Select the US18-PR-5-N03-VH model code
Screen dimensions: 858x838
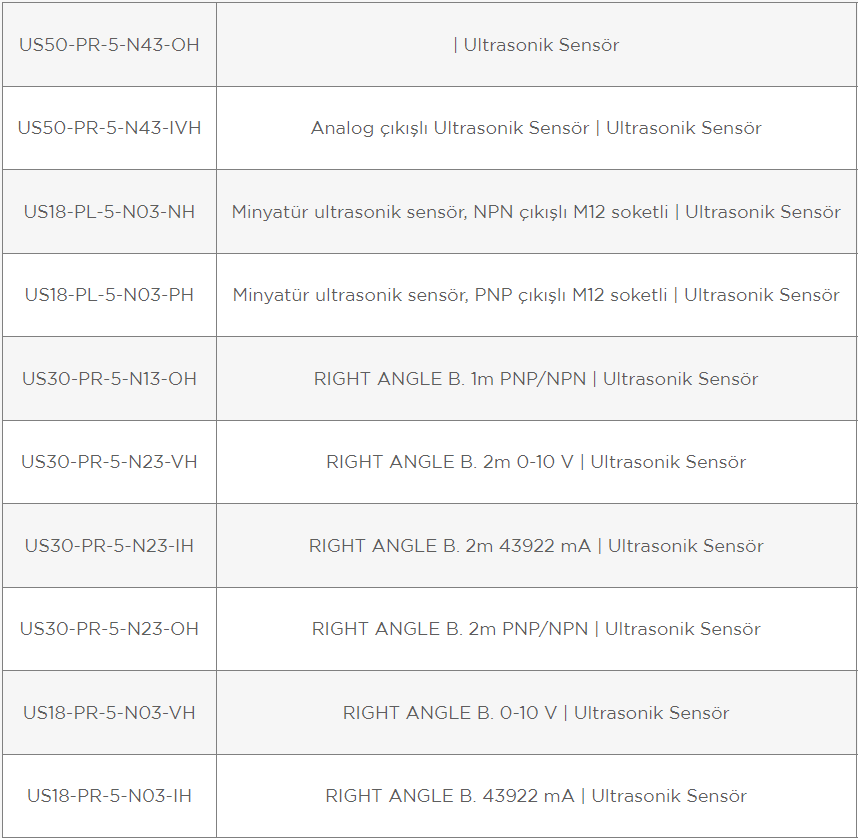coord(109,713)
